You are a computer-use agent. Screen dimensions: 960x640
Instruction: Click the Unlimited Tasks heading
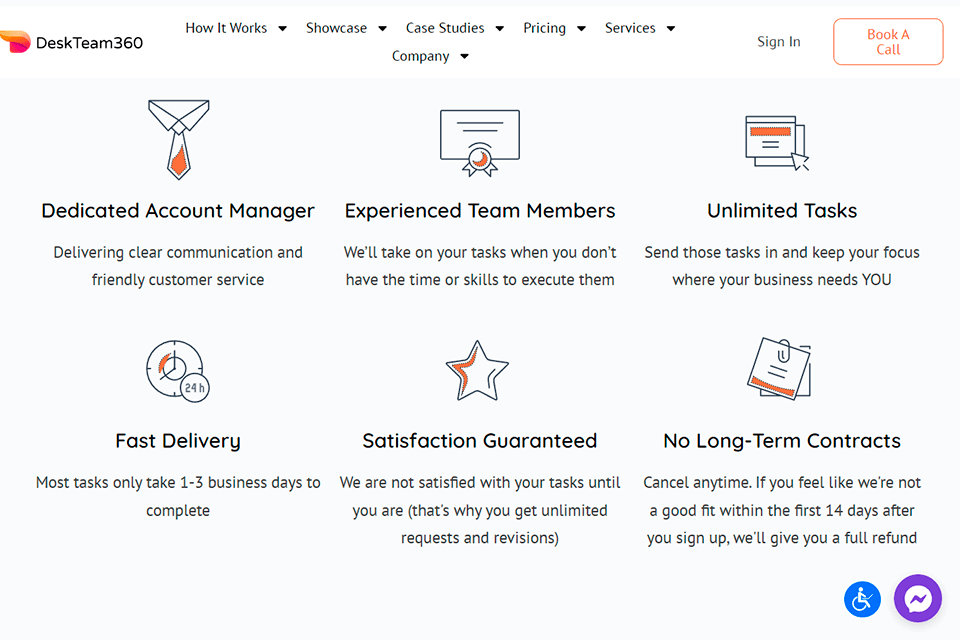pos(782,211)
